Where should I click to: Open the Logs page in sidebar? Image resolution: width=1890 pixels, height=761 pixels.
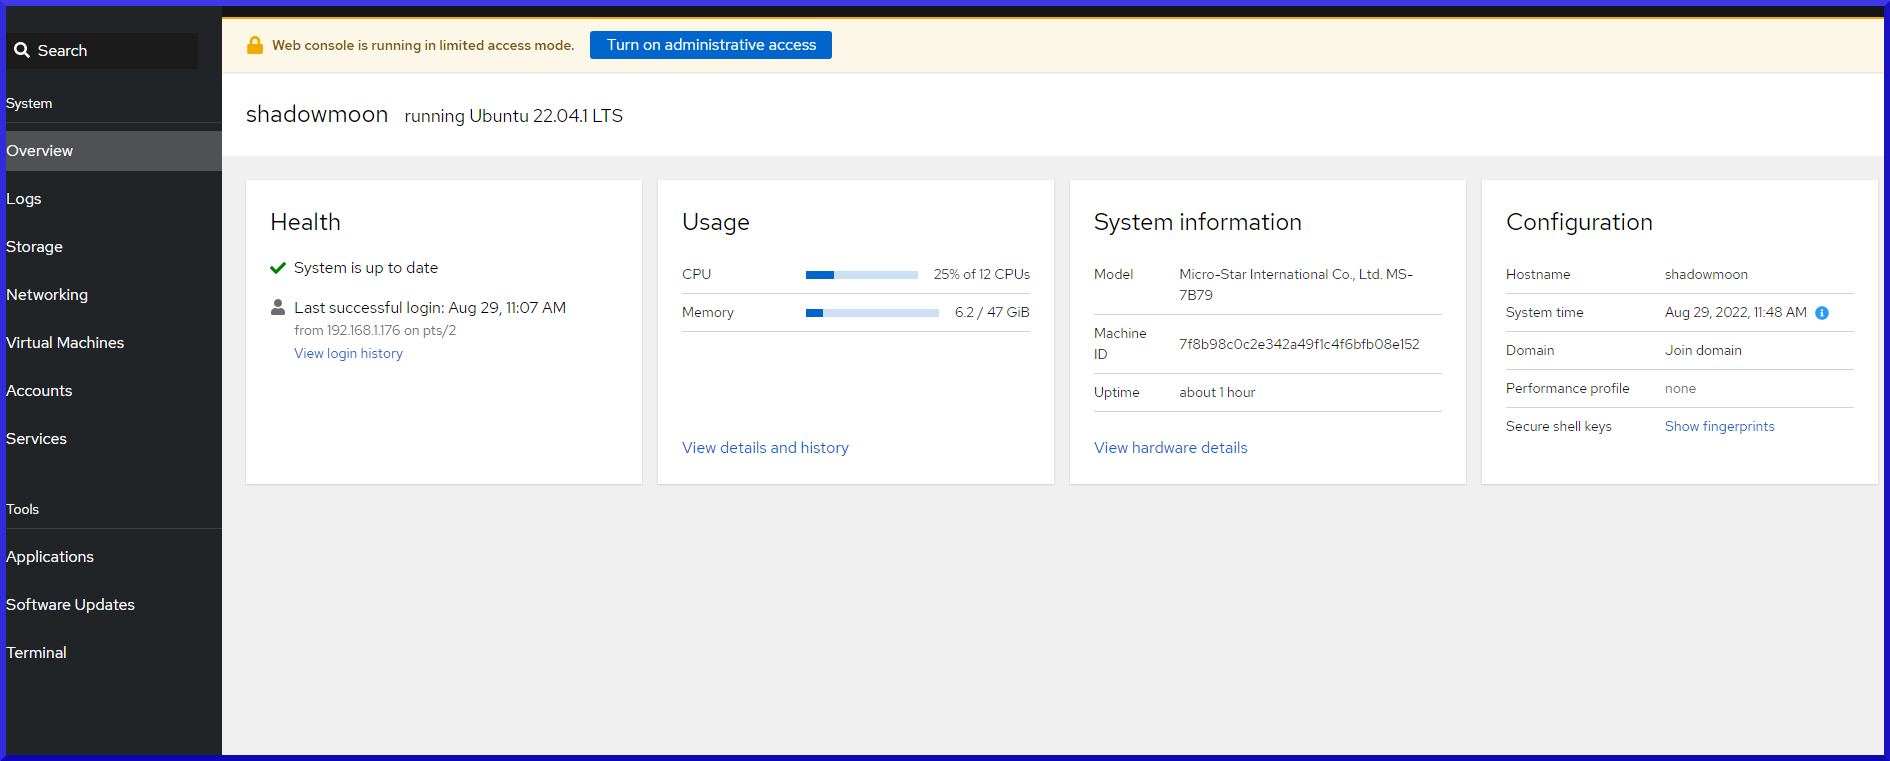(24, 199)
